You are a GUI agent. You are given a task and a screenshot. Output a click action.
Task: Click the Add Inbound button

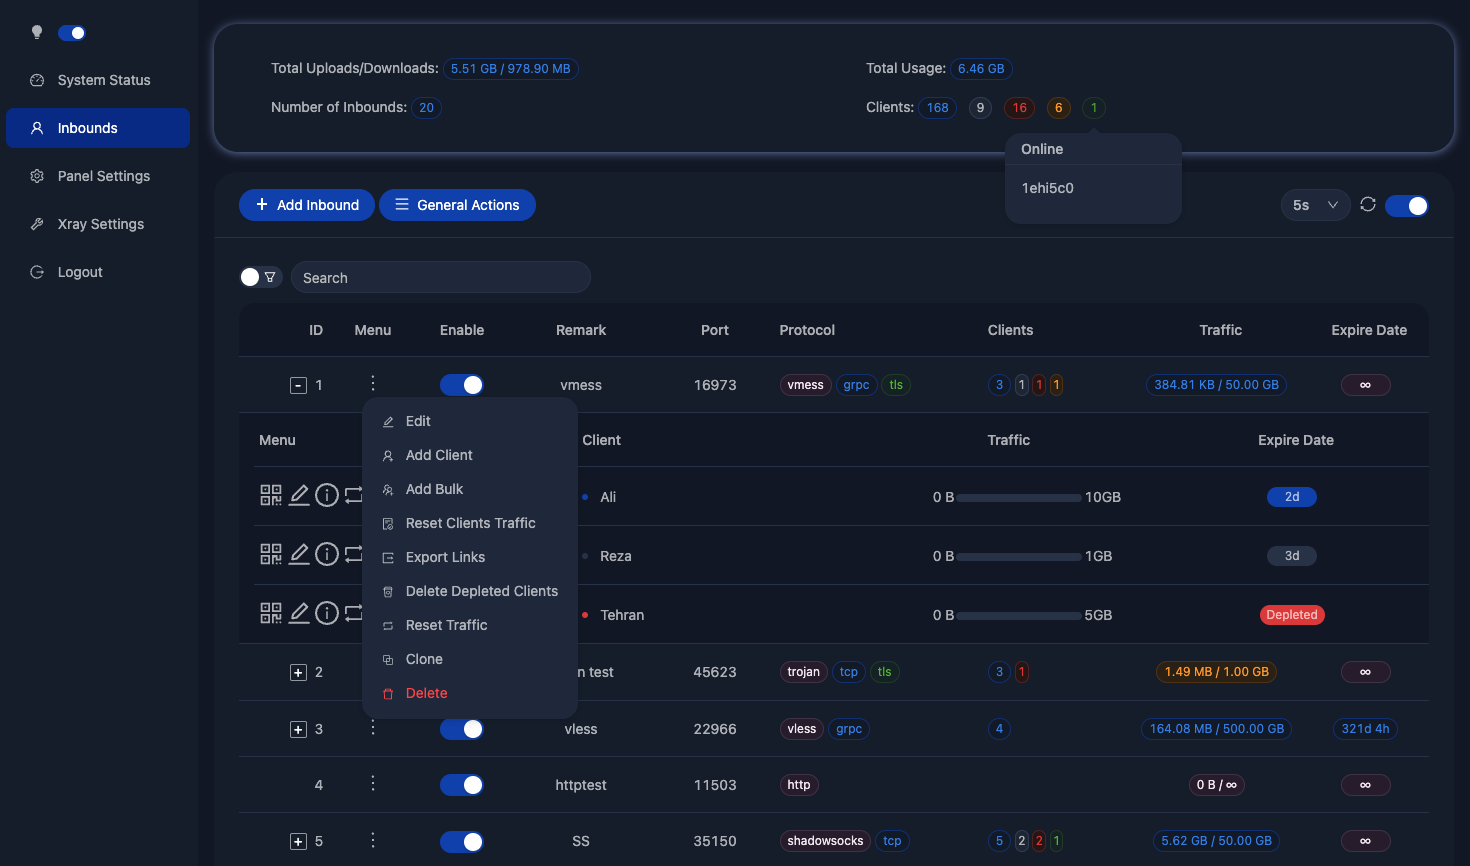click(x=307, y=205)
